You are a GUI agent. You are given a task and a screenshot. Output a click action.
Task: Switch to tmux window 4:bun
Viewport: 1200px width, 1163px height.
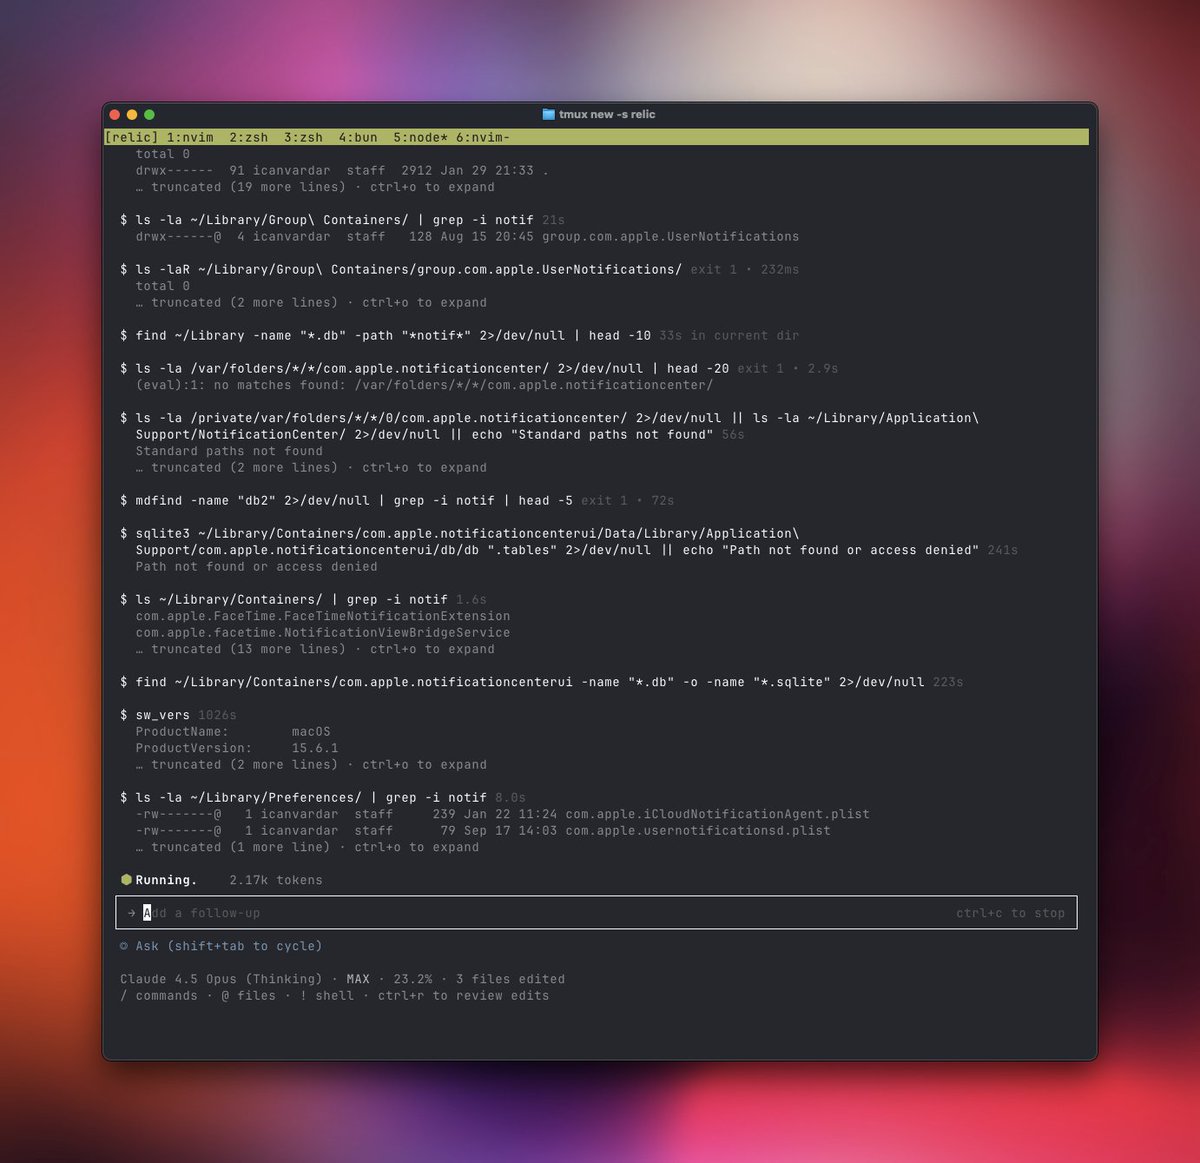point(358,138)
